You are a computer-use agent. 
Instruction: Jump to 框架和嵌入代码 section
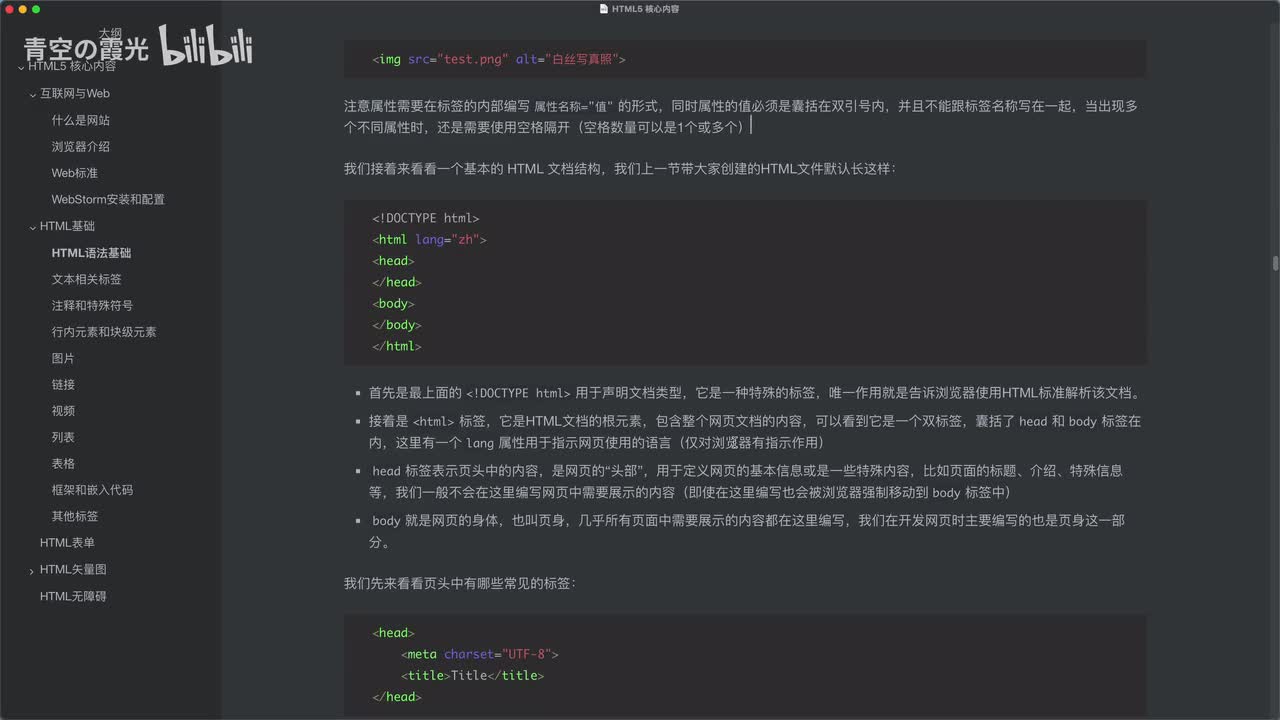92,490
